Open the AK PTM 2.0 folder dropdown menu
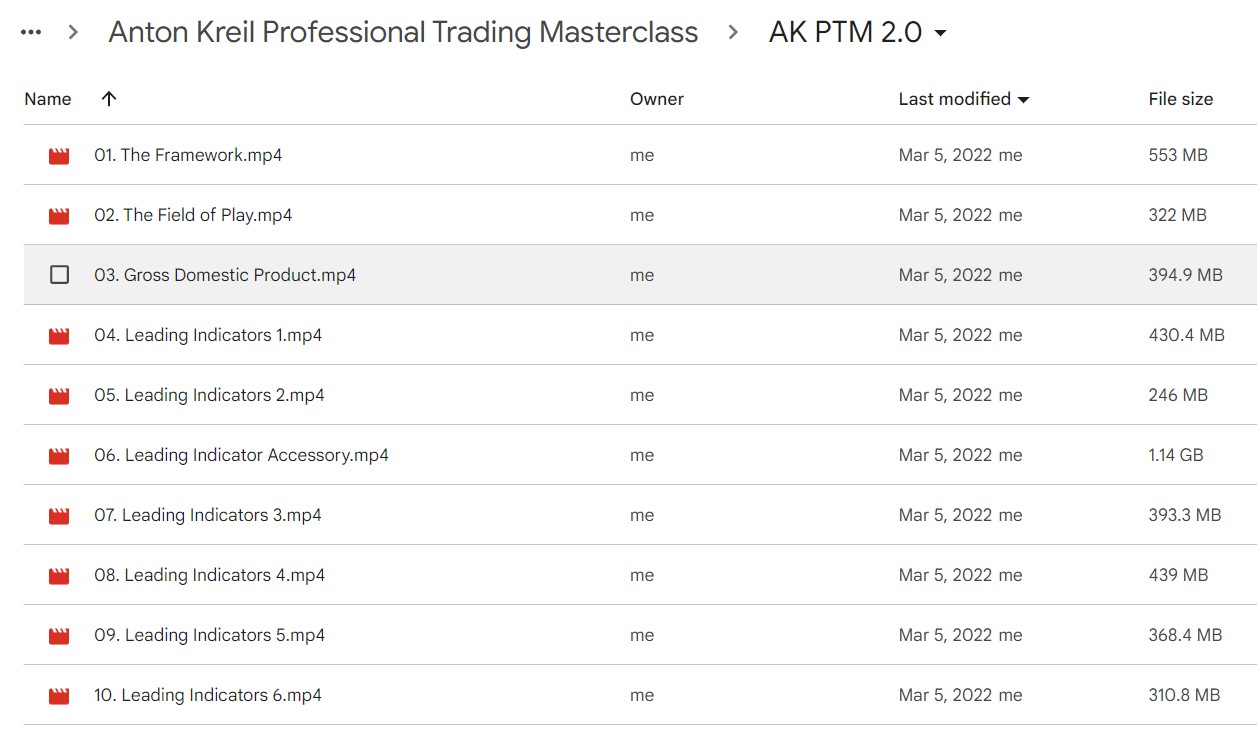The width and height of the screenshot is (1257, 747). tap(940, 32)
